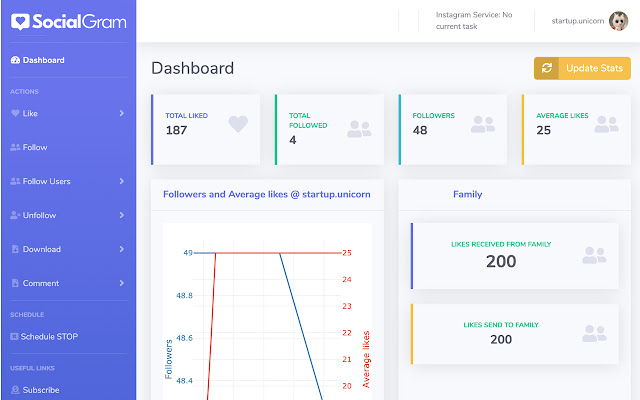The image size is (640, 400).
Task: Click the profile avatar picture
Action: [618, 21]
